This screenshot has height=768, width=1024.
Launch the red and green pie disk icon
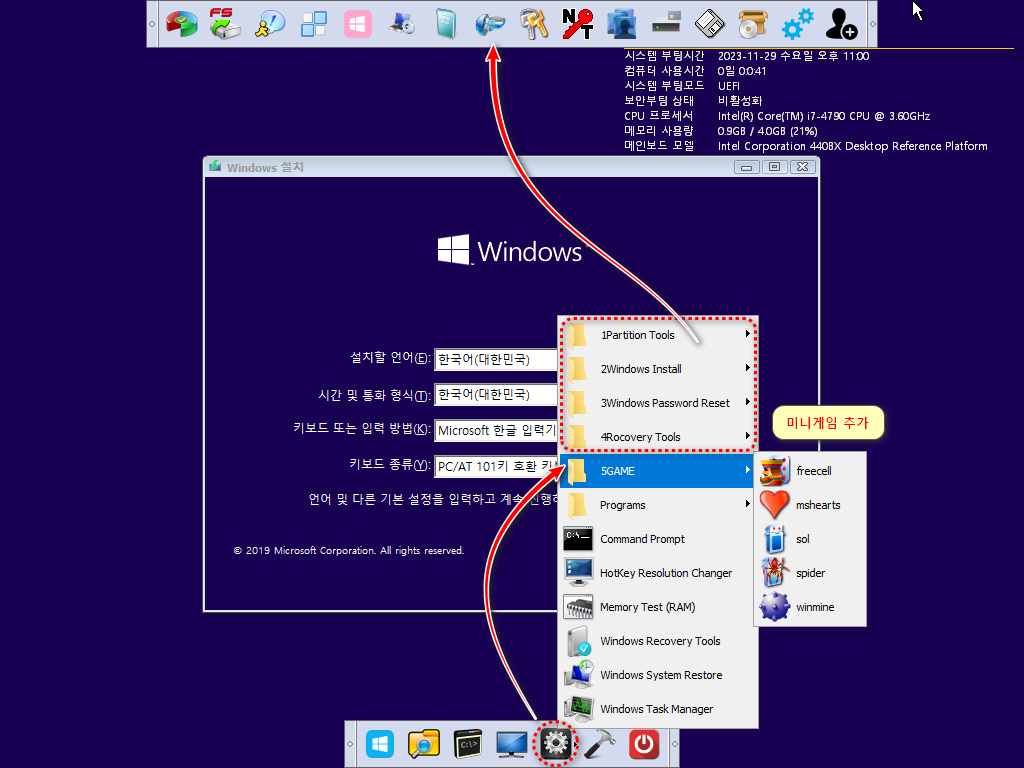coord(182,24)
